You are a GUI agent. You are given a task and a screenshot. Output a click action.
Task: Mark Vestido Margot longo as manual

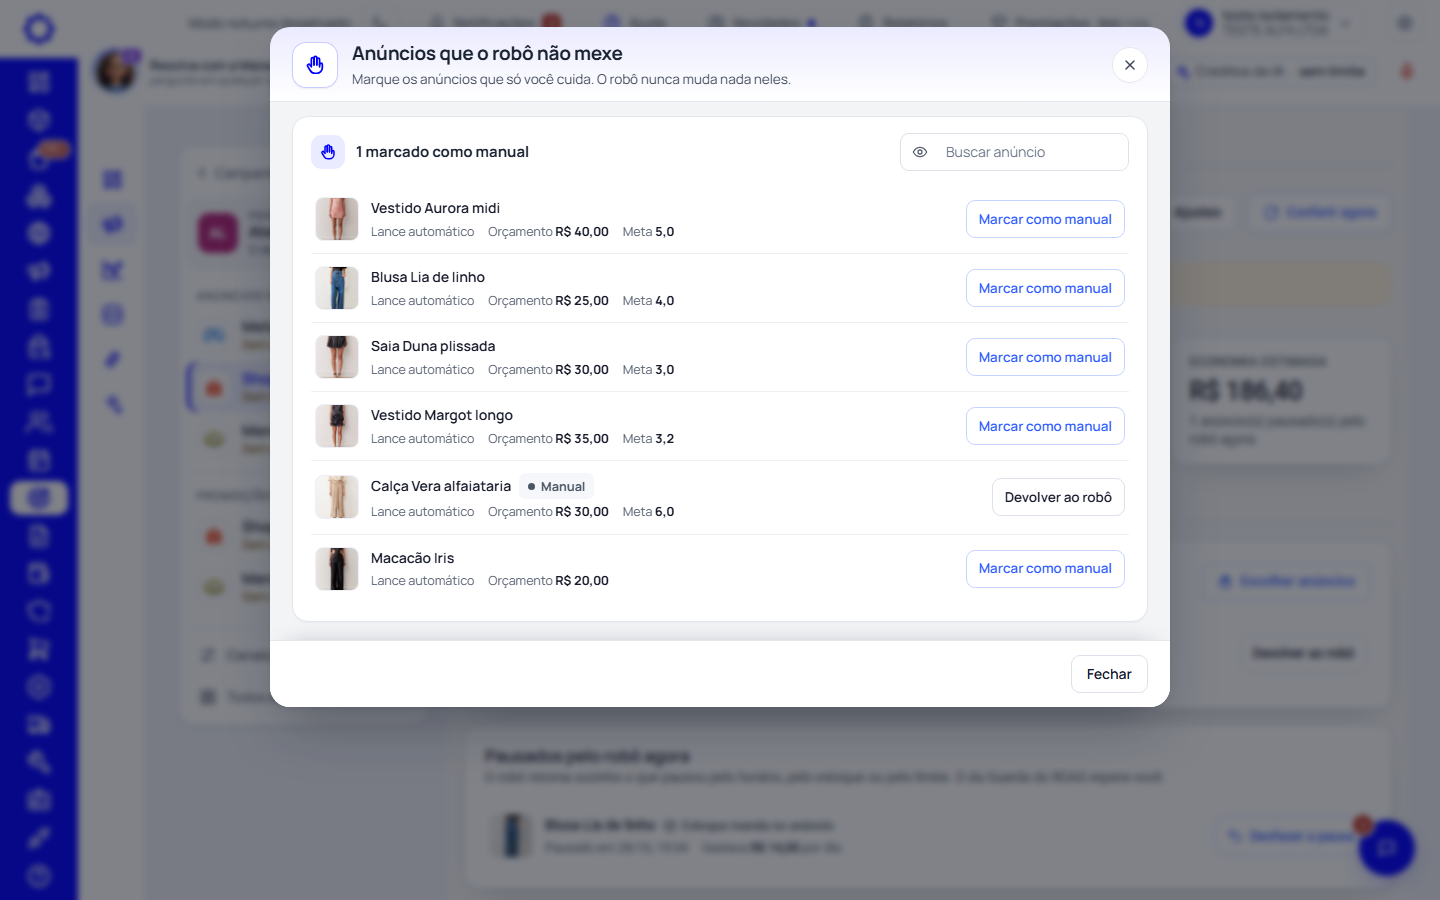pyautogui.click(x=1045, y=426)
